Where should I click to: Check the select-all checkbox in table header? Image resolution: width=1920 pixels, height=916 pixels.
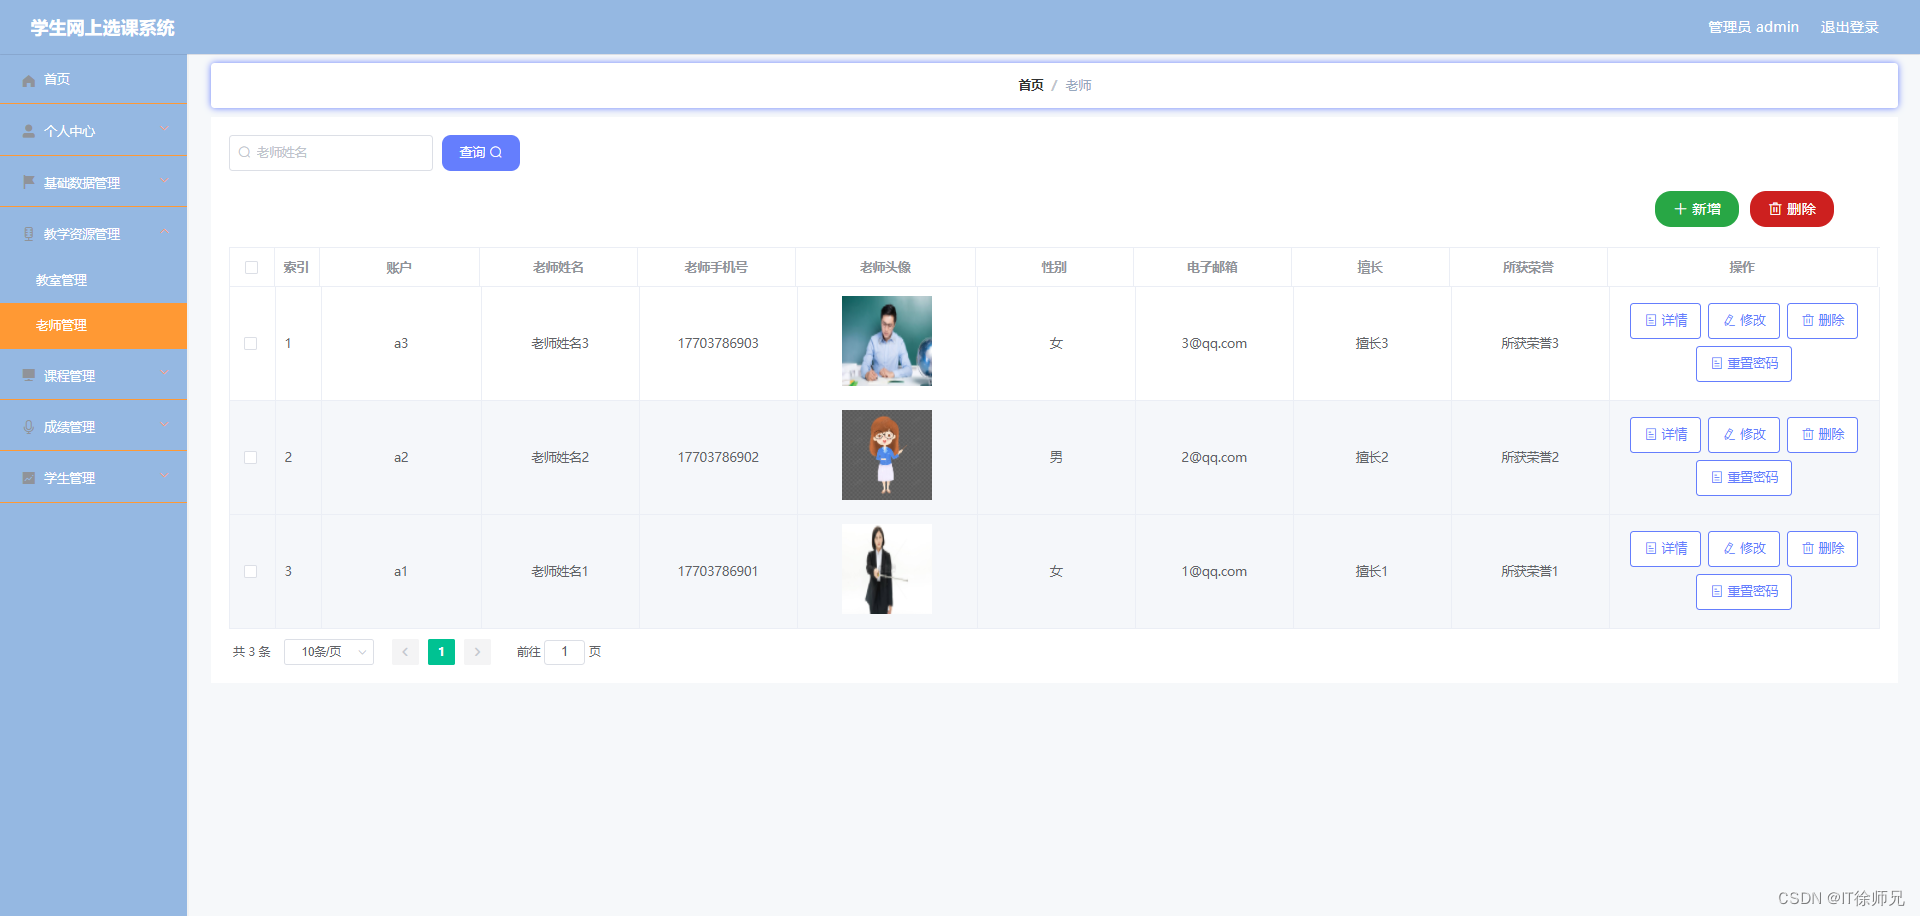tap(251, 267)
